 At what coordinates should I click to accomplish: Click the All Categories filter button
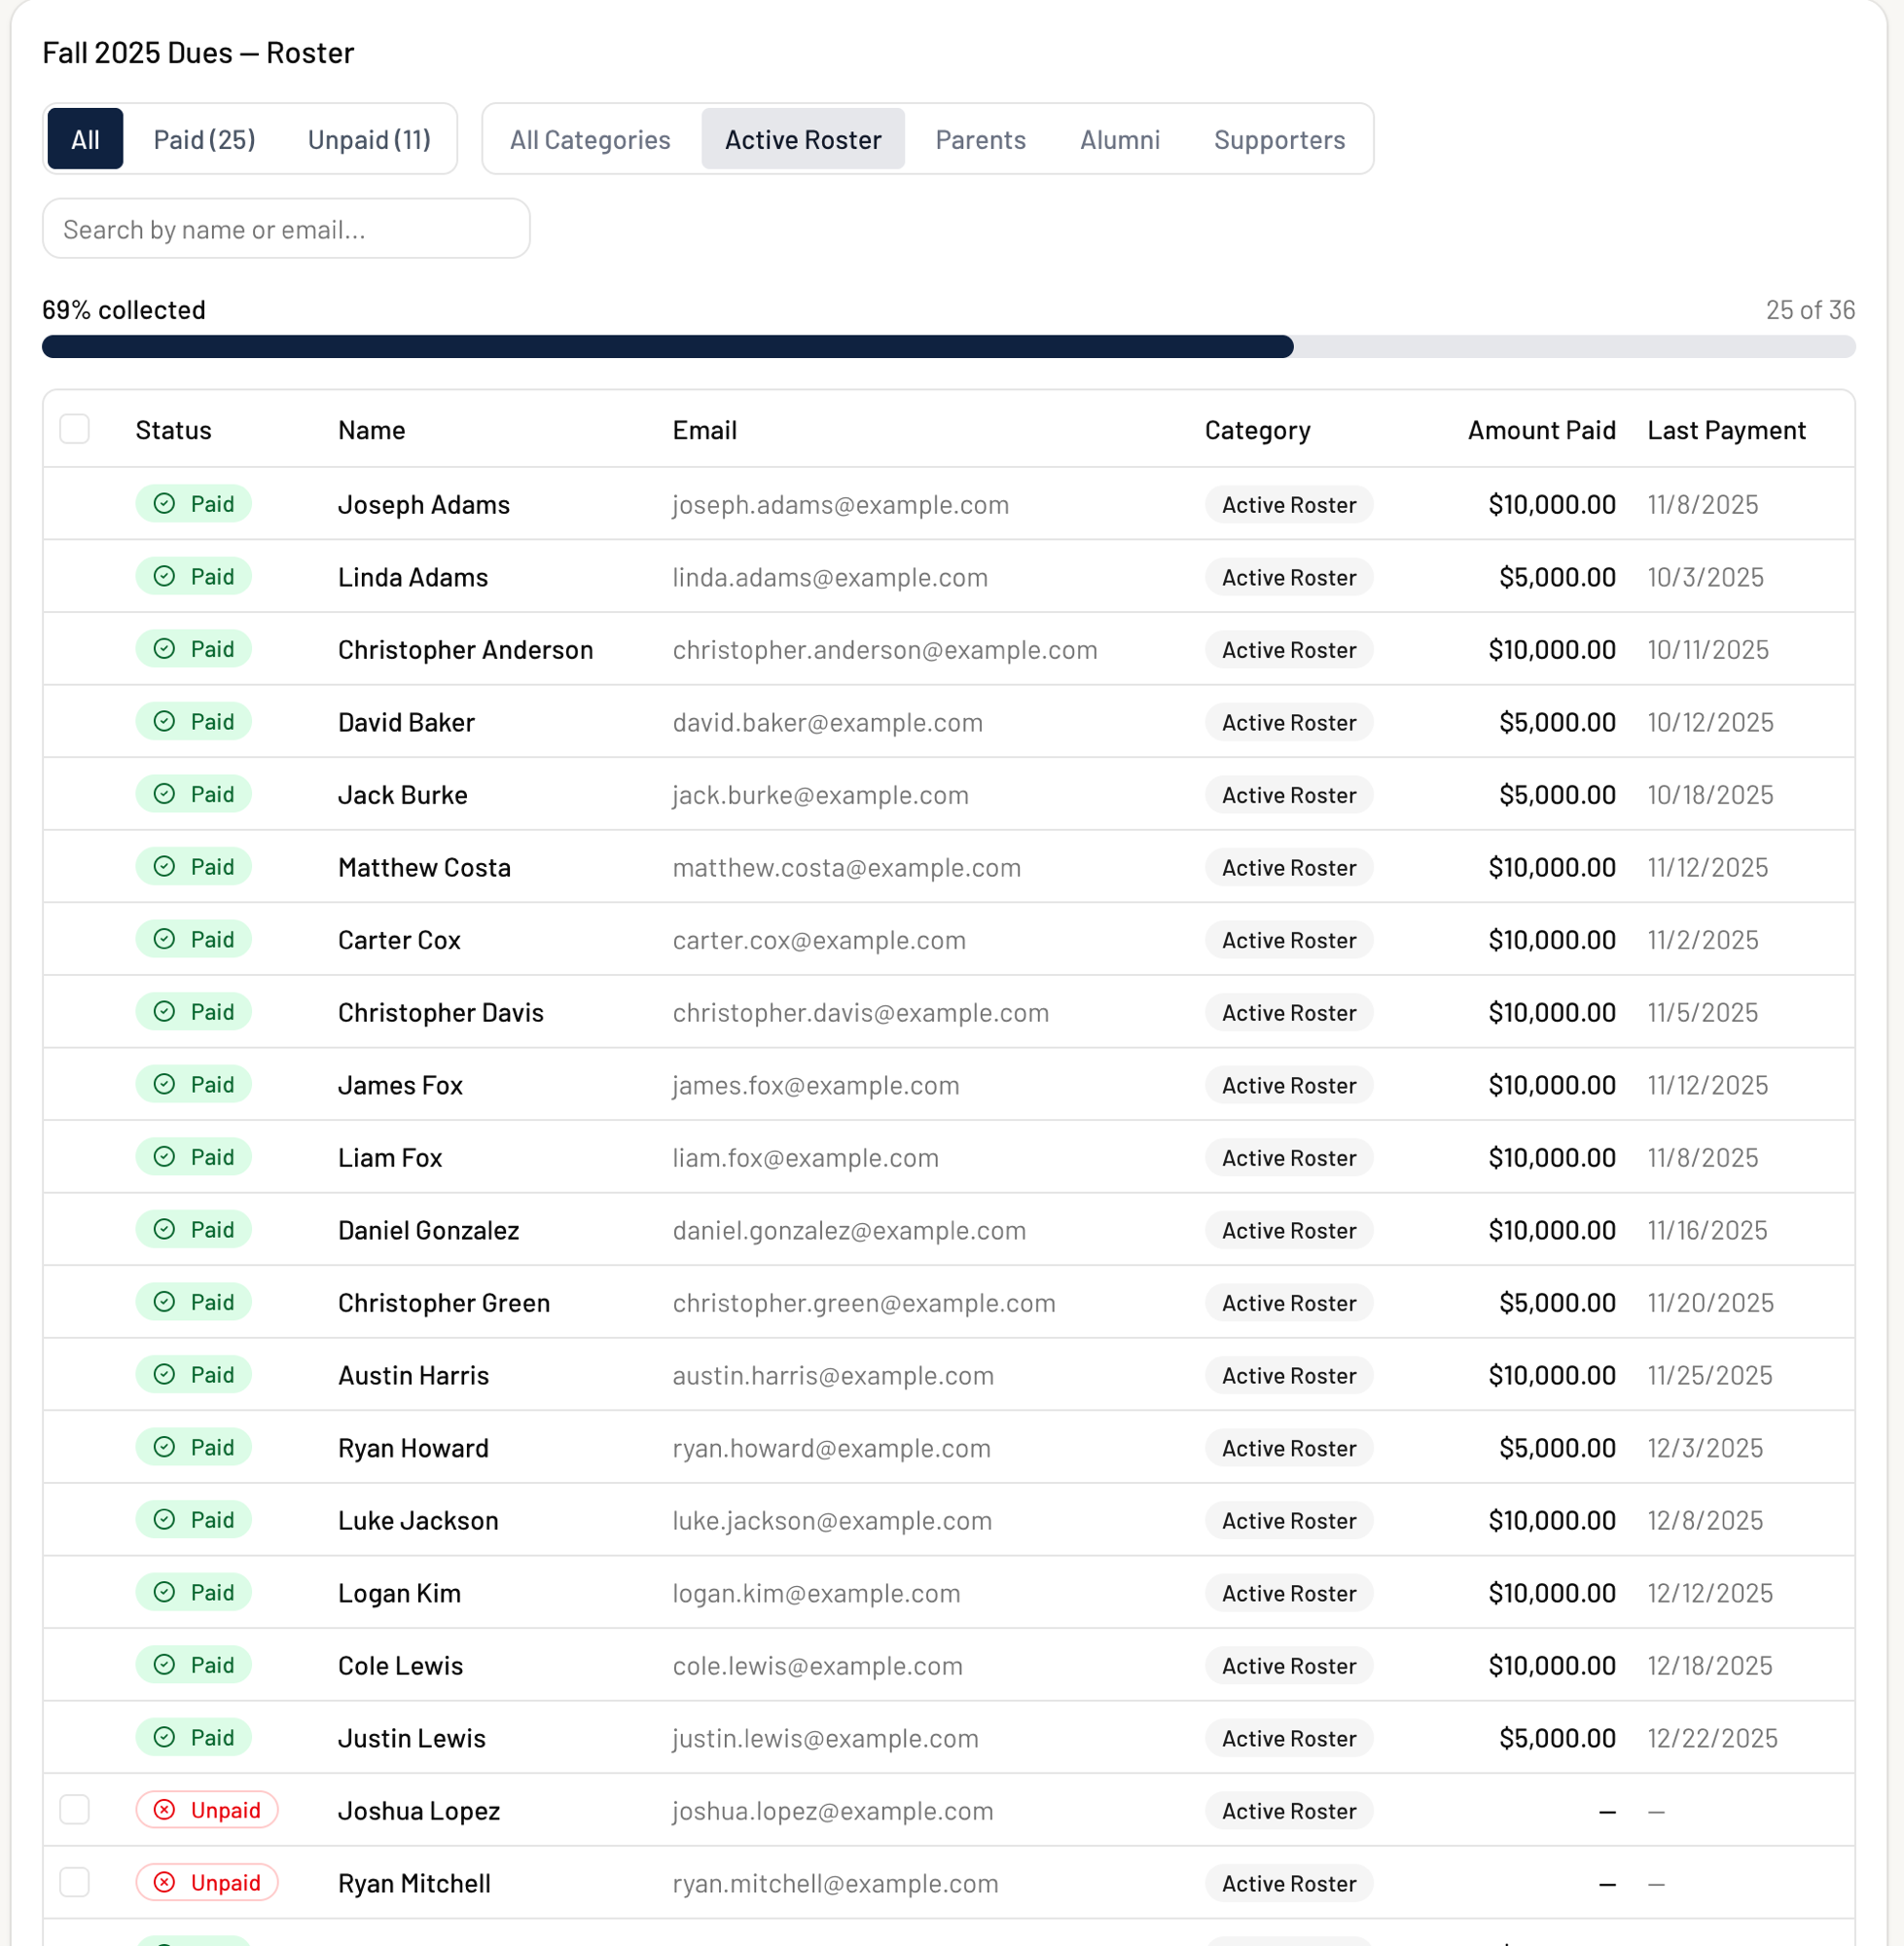590,139
